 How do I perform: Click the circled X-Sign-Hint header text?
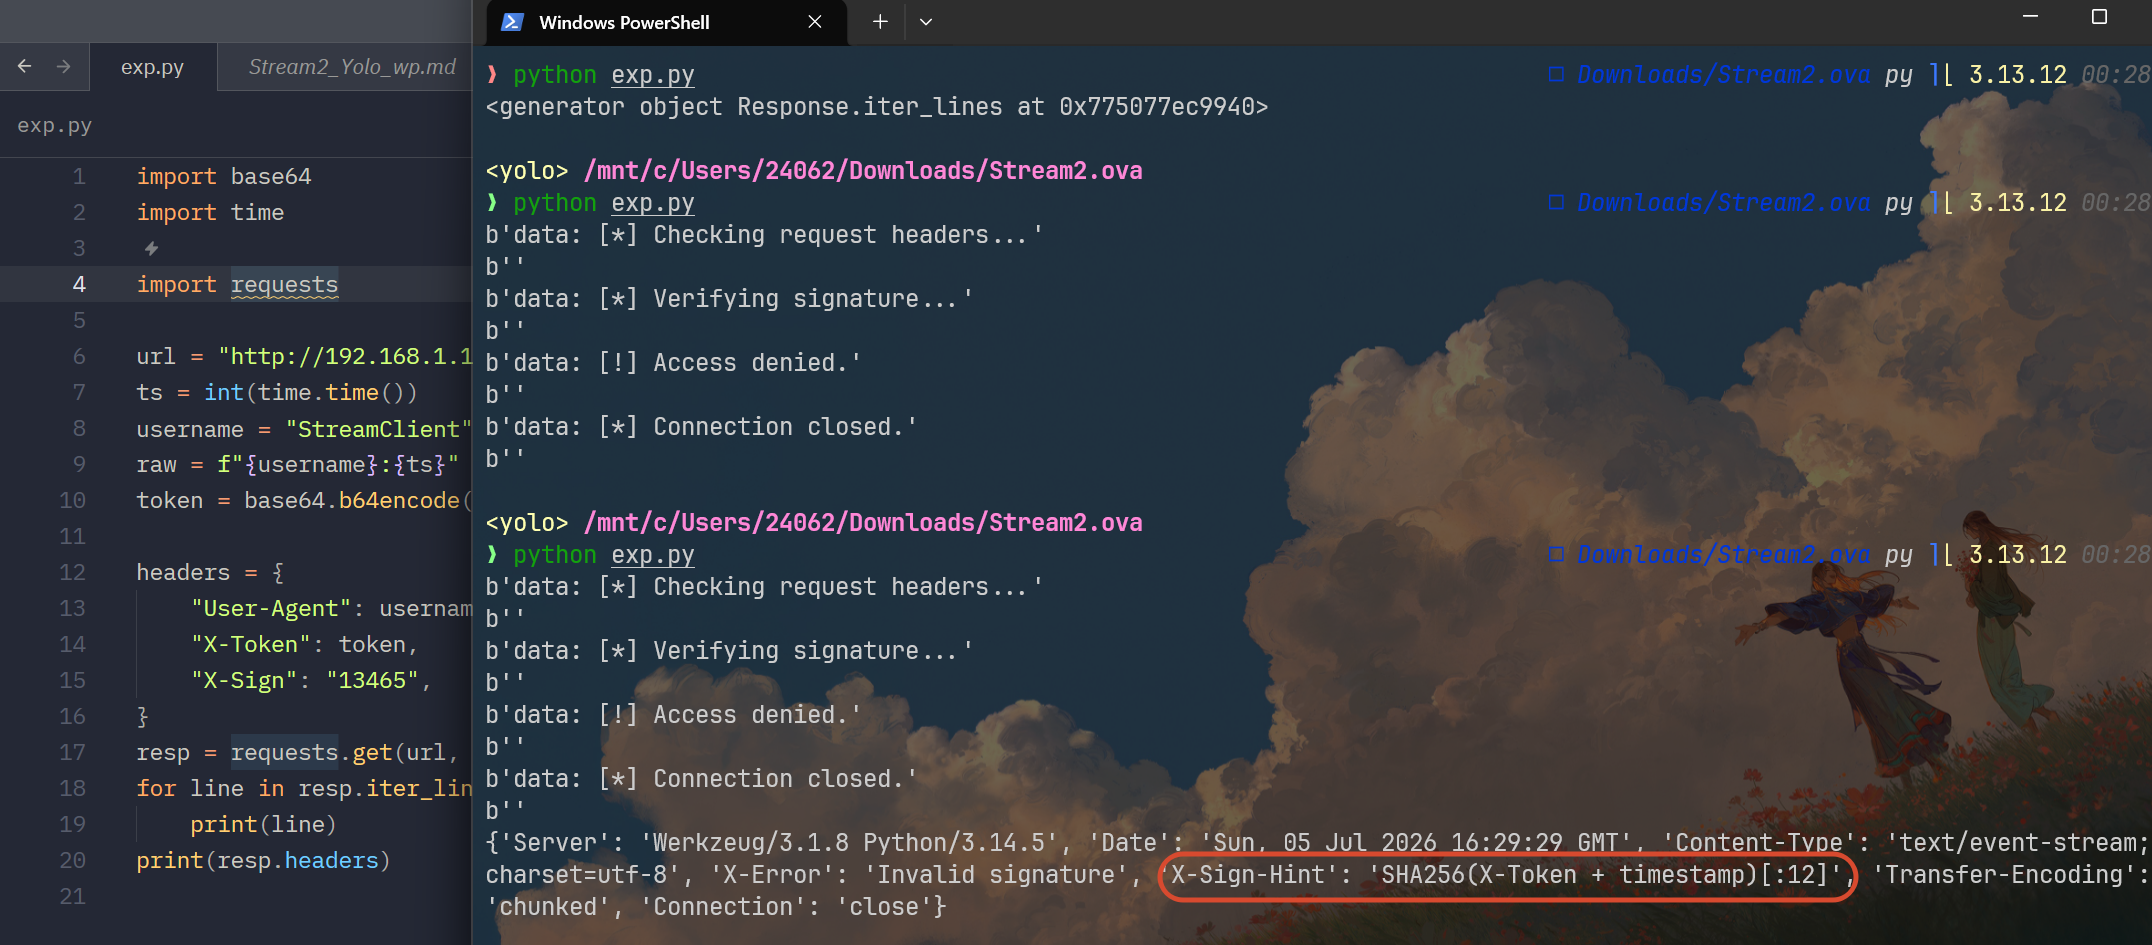click(1507, 875)
